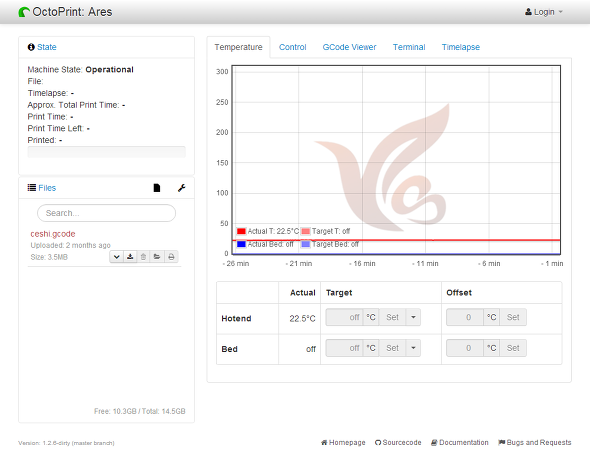The height and width of the screenshot is (455, 590).
Task: Open the Homepage footer link
Action: tap(343, 443)
